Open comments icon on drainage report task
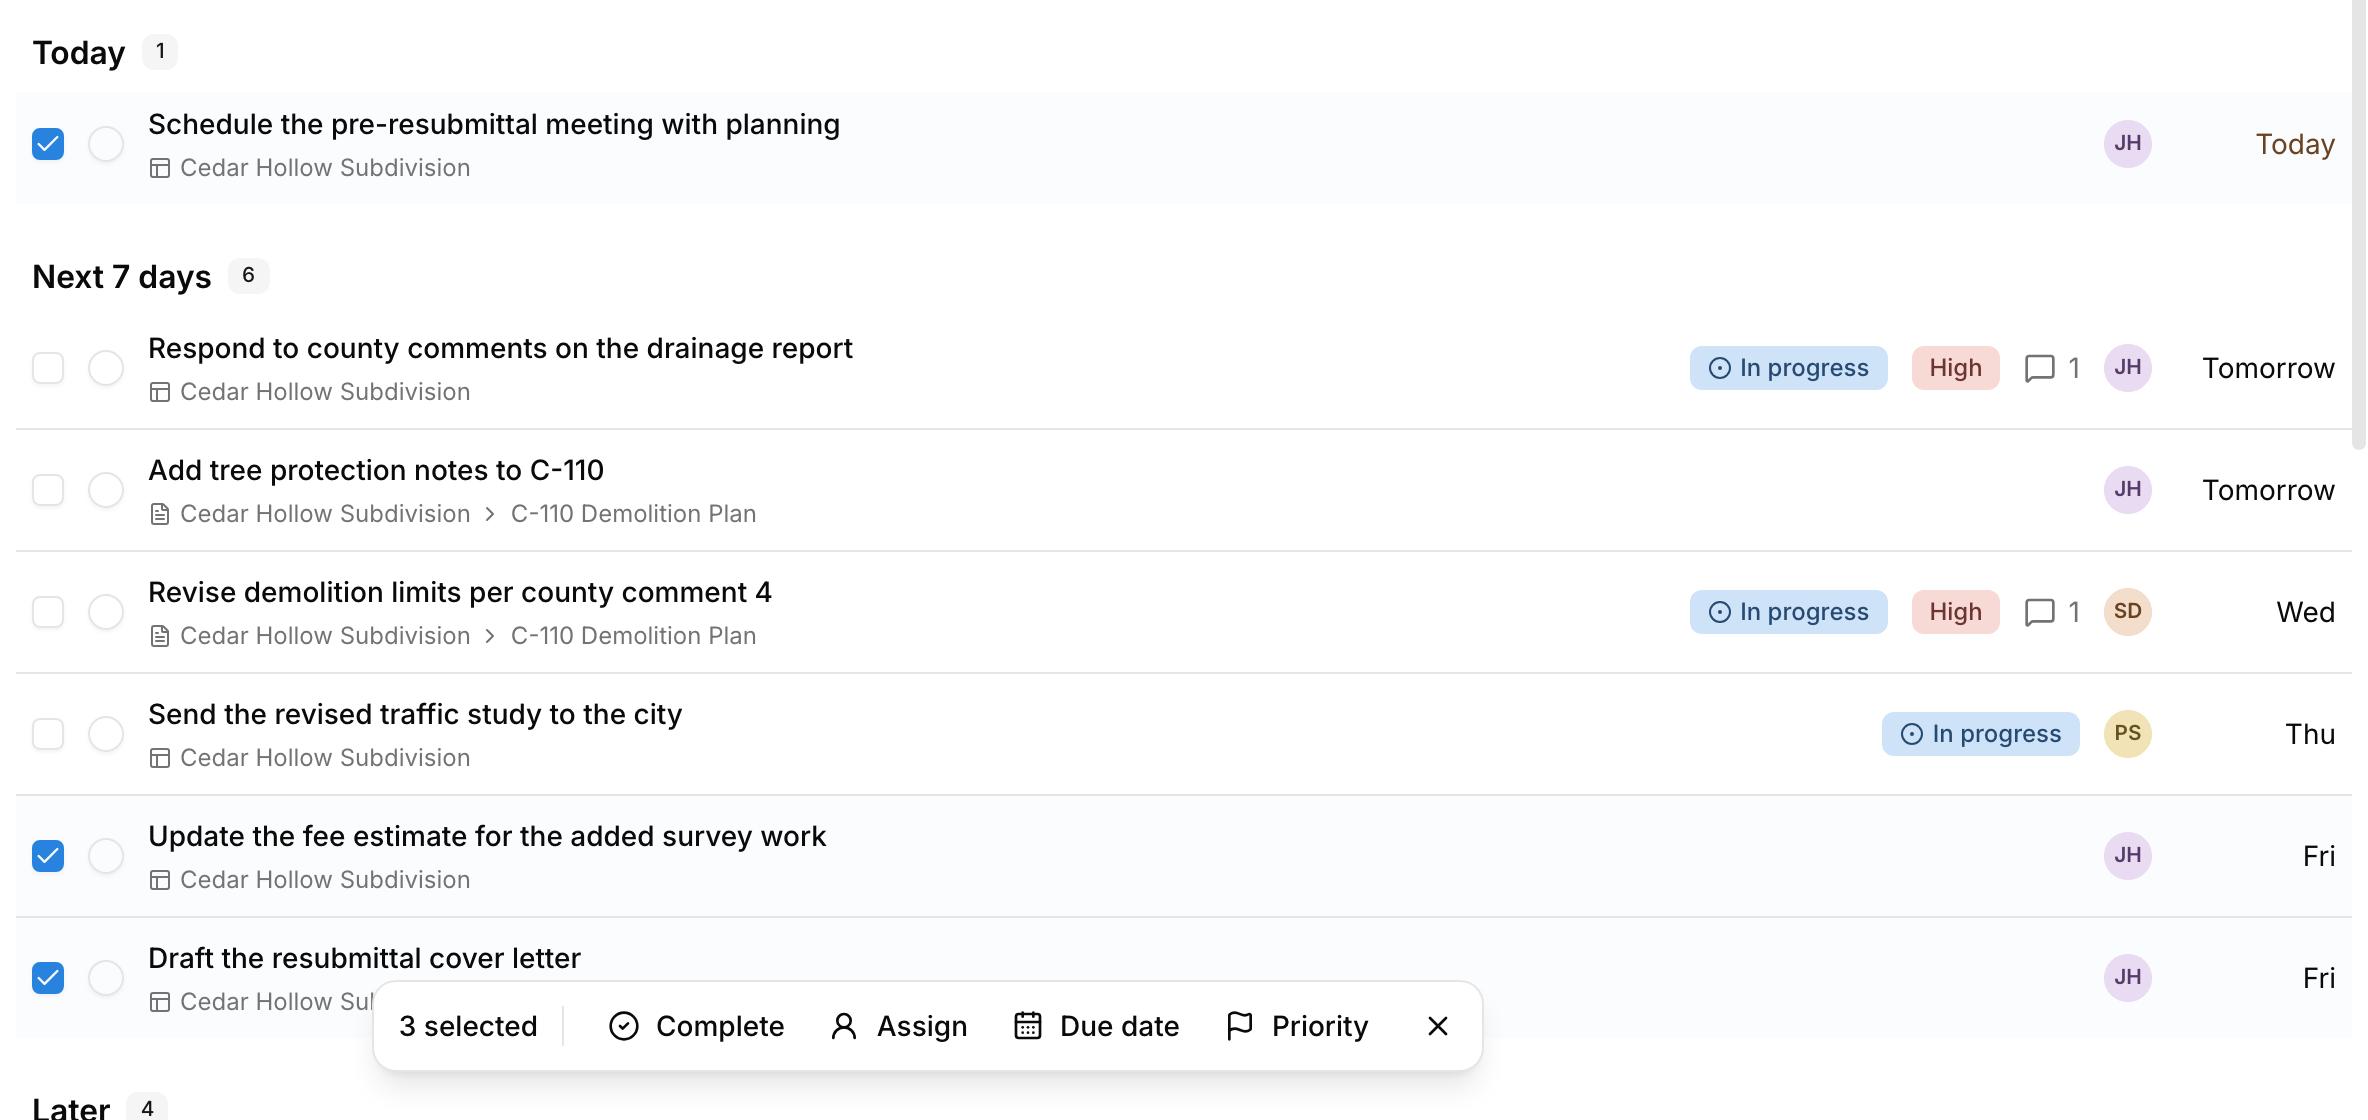 point(2052,368)
